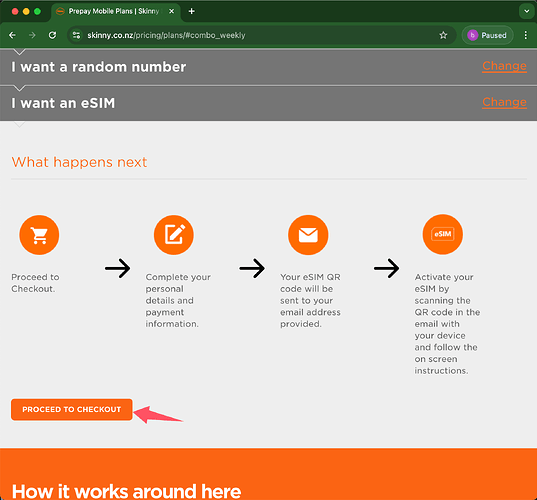Click the 'How it works around here' heading

coord(126,491)
